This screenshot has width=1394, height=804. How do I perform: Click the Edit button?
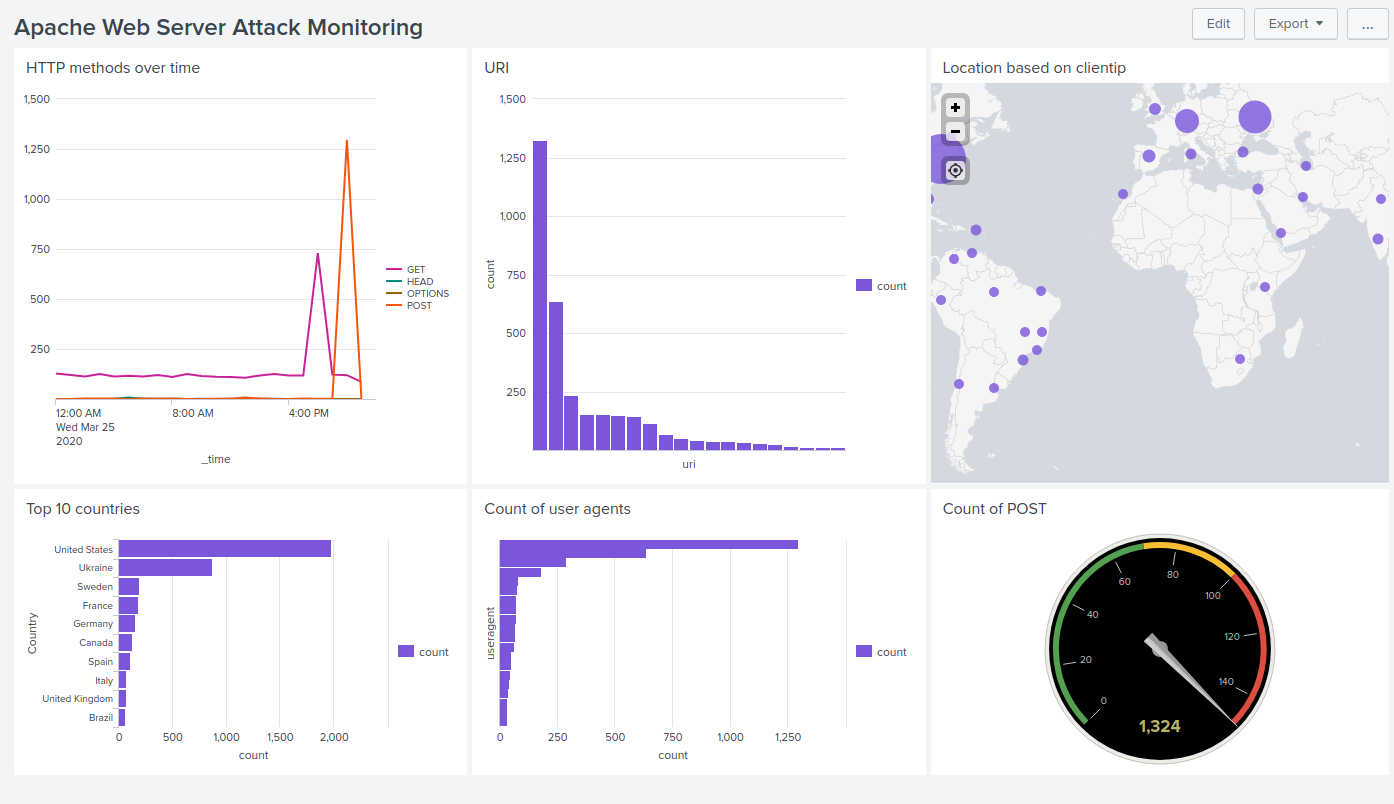point(1218,23)
